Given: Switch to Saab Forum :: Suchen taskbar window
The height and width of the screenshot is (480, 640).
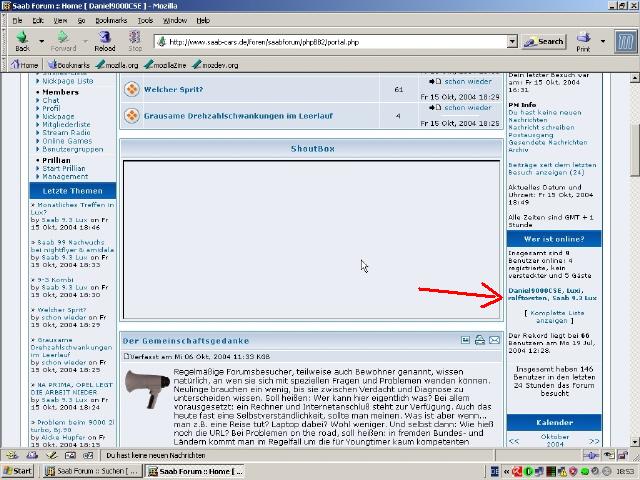Looking at the screenshot, I should 93,471.
